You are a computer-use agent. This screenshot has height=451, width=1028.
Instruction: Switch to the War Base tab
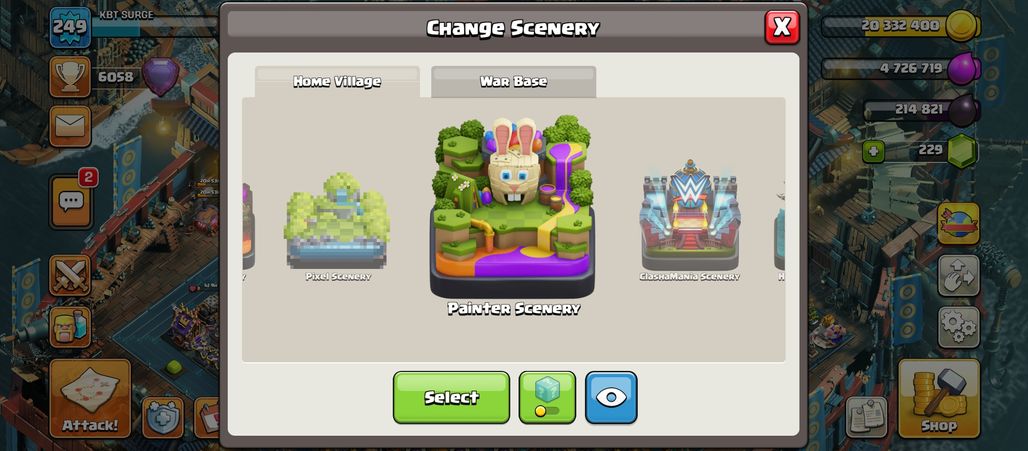(x=513, y=82)
